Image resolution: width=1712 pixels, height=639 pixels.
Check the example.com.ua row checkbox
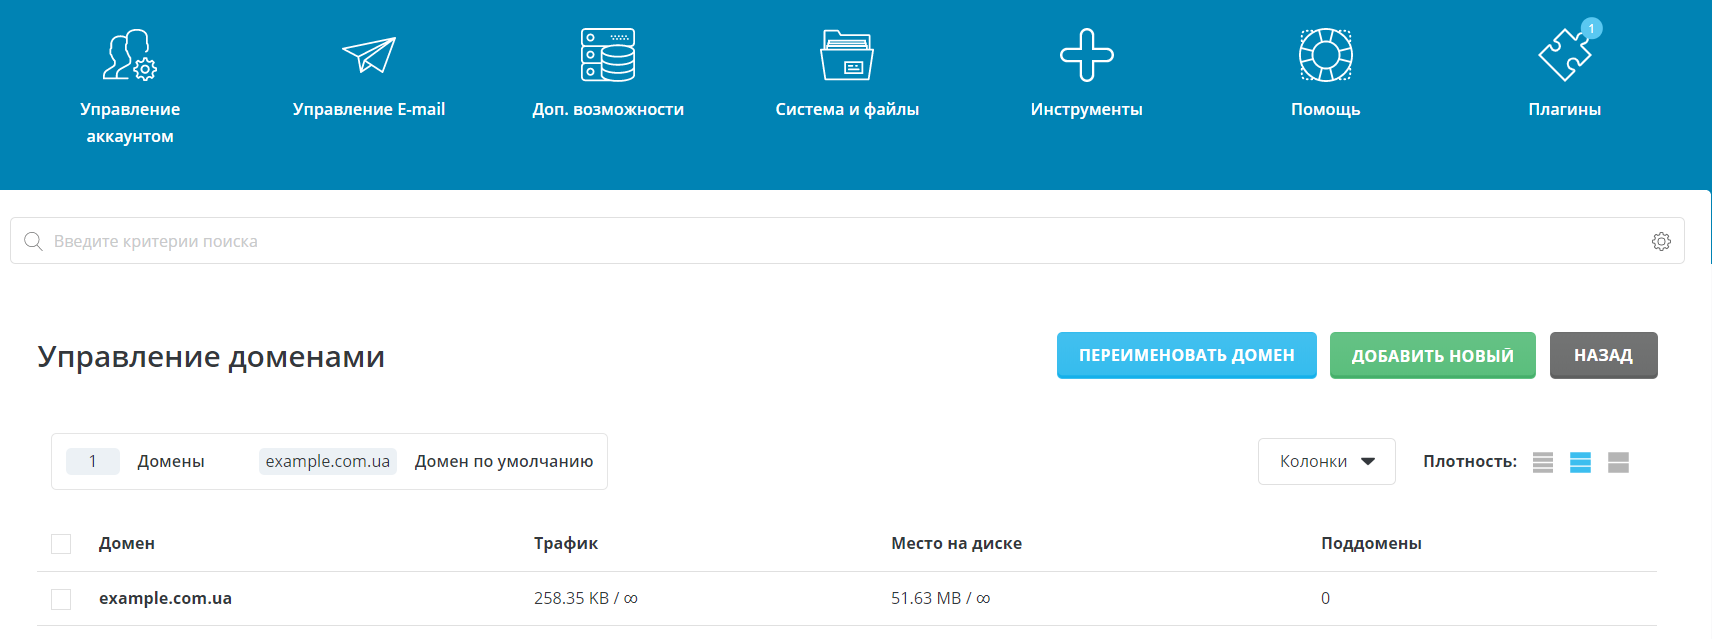pos(61,599)
